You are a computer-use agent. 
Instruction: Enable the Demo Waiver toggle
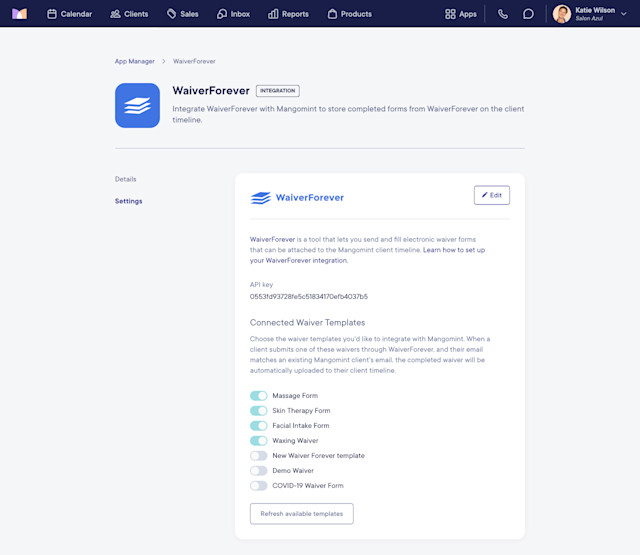tap(259, 471)
